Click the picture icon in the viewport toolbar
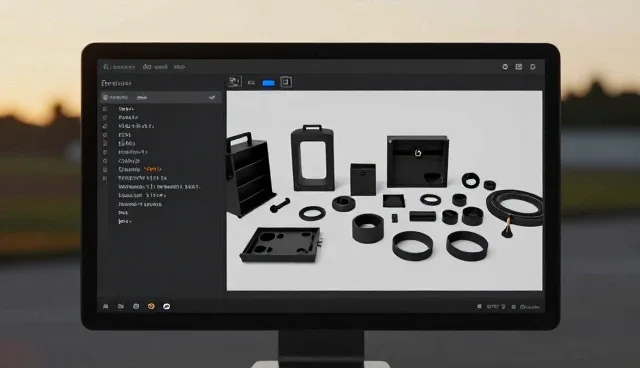 tap(235, 82)
